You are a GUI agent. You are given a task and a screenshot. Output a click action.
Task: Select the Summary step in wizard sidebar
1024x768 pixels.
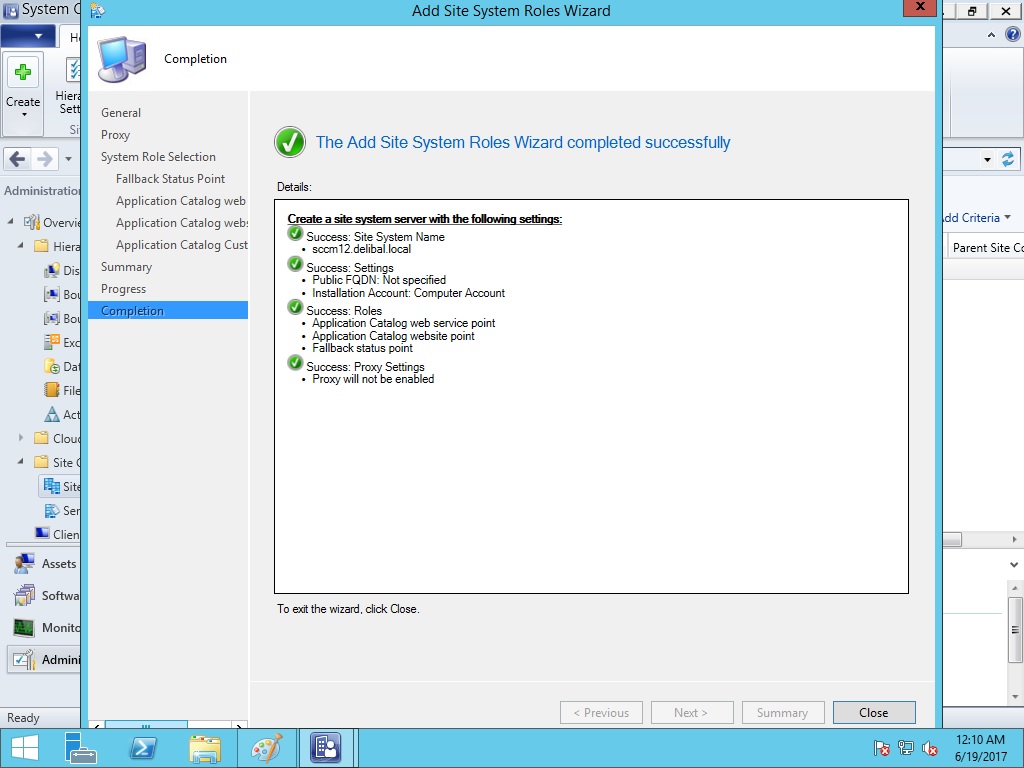(x=126, y=267)
